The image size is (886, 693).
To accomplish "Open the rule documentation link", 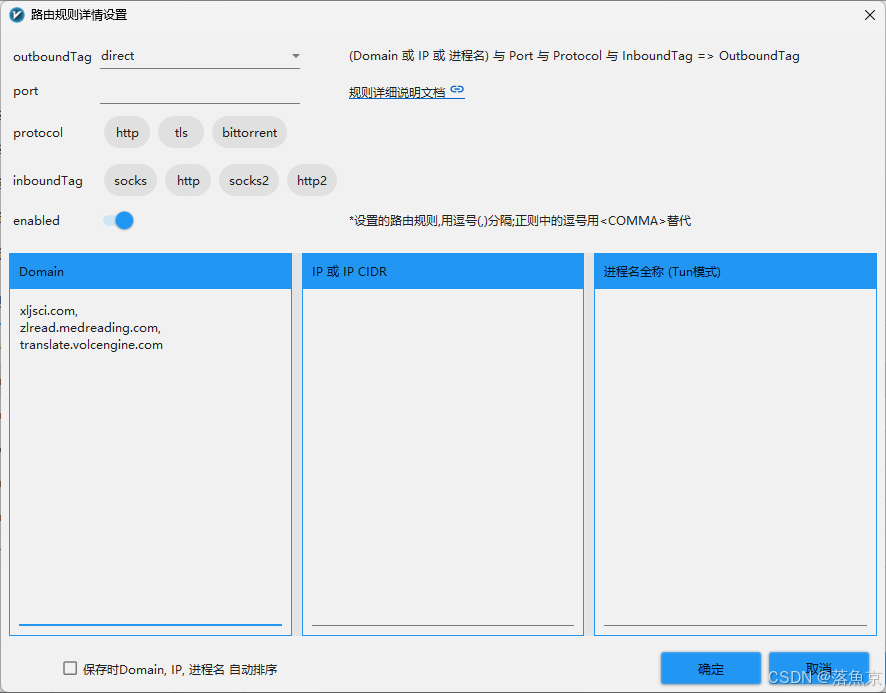I will [x=406, y=92].
